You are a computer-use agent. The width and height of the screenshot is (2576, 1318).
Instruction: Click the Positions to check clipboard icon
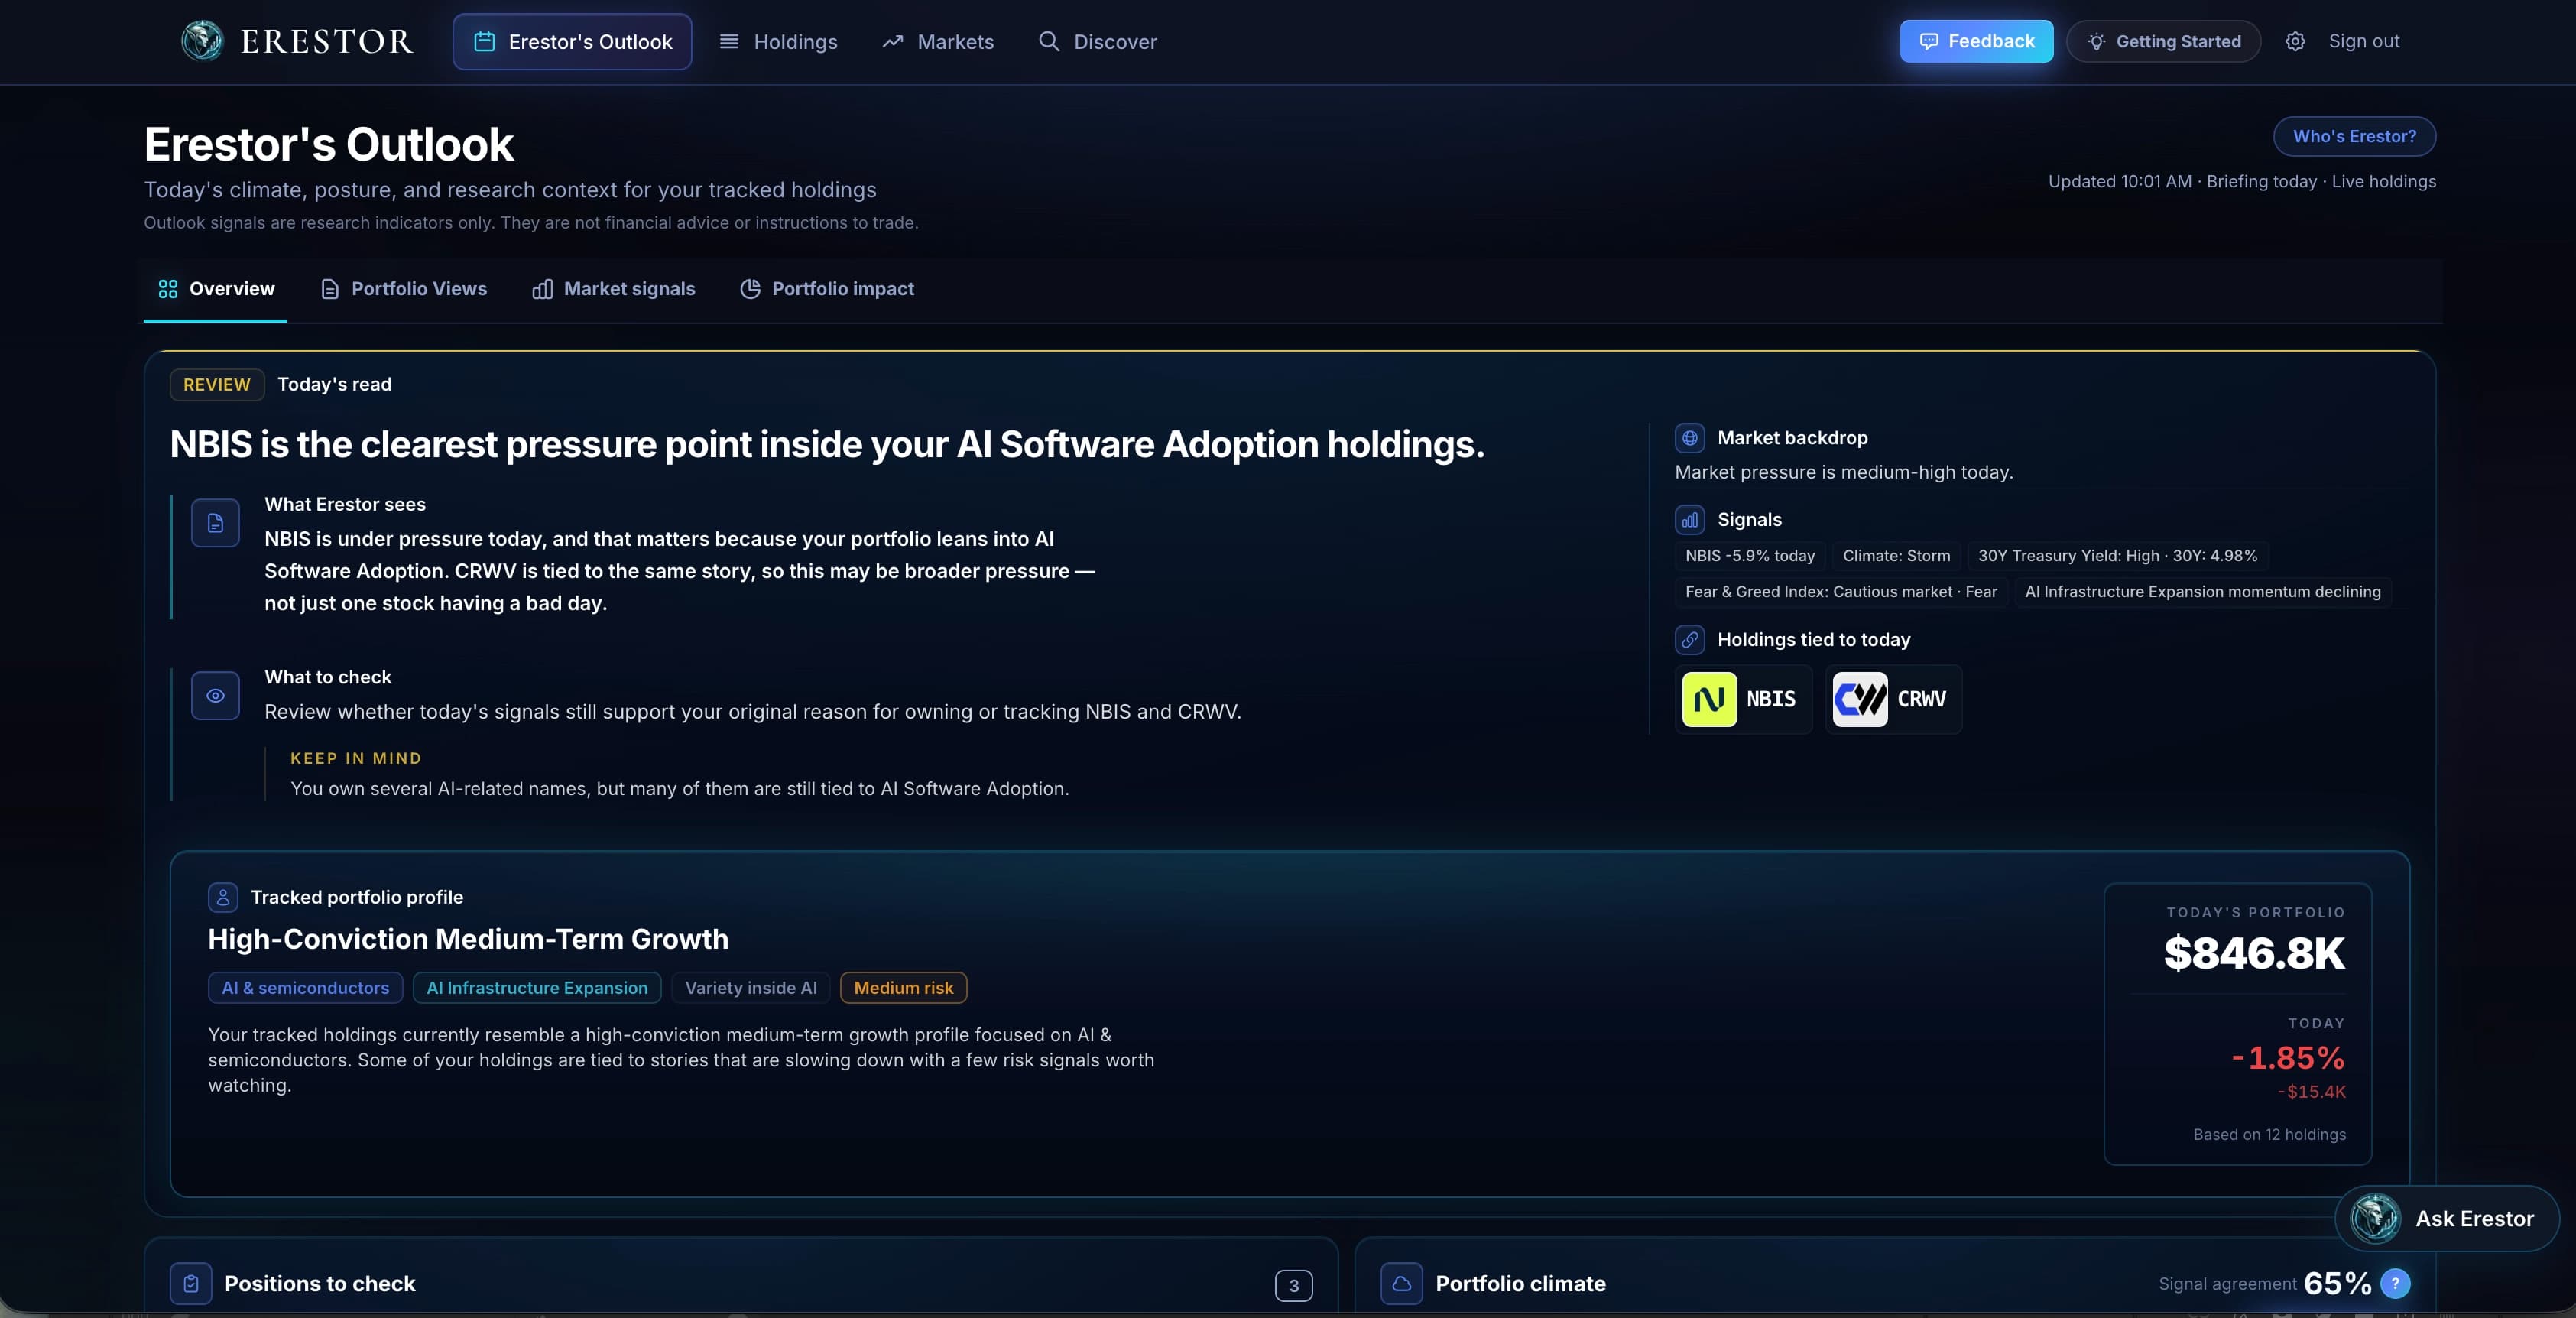191,1284
